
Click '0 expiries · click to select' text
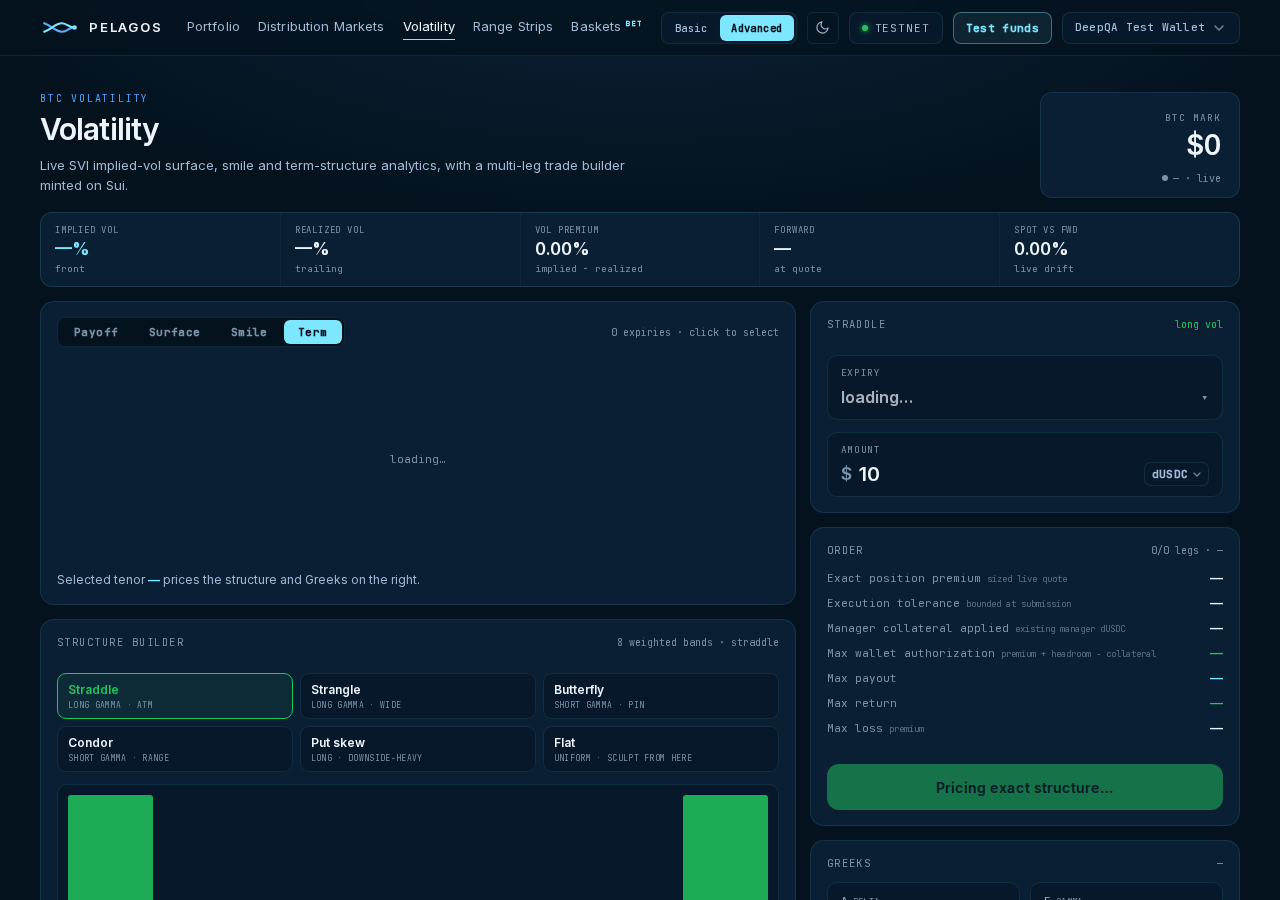695,332
